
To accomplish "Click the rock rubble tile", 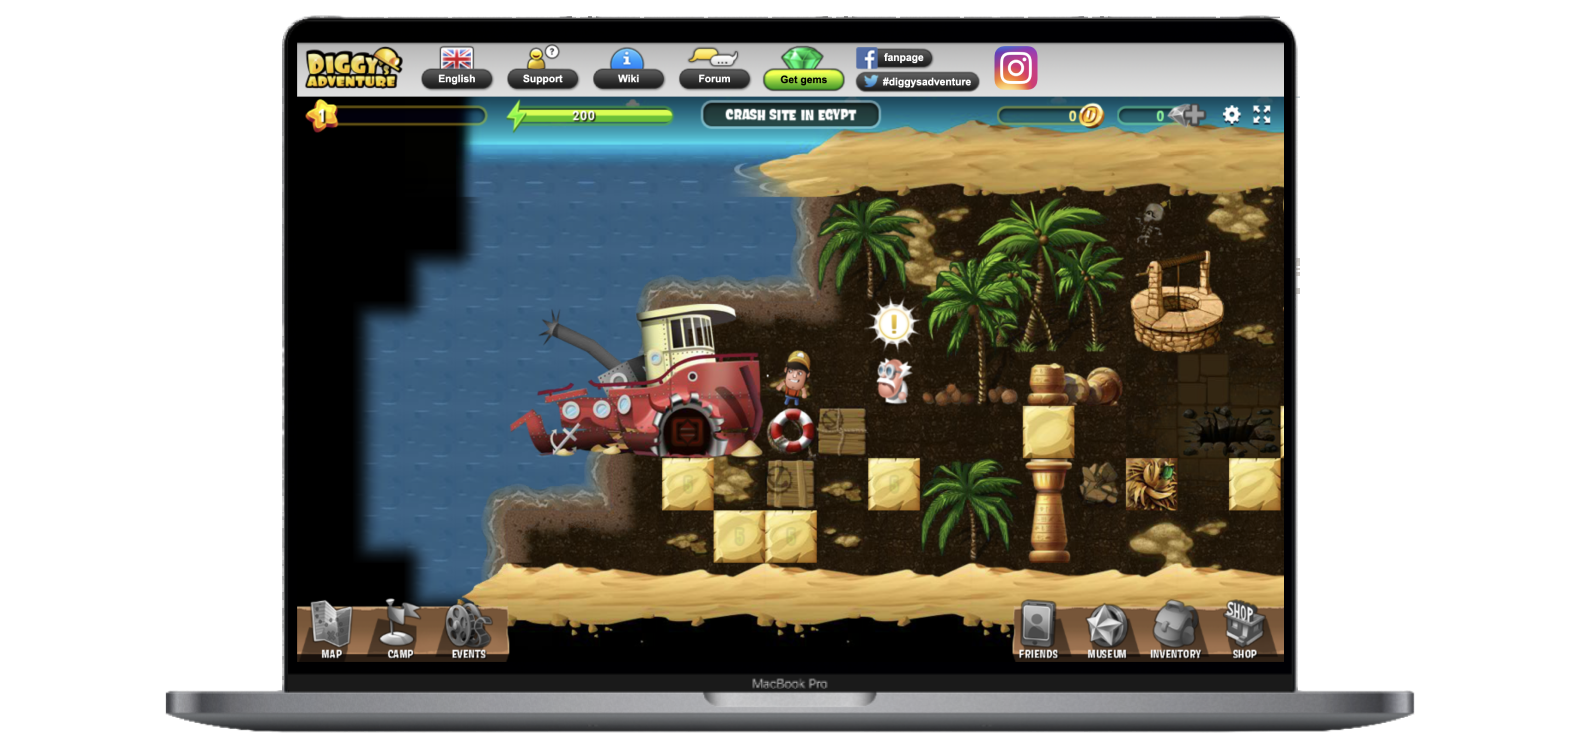I will pos(1099,483).
